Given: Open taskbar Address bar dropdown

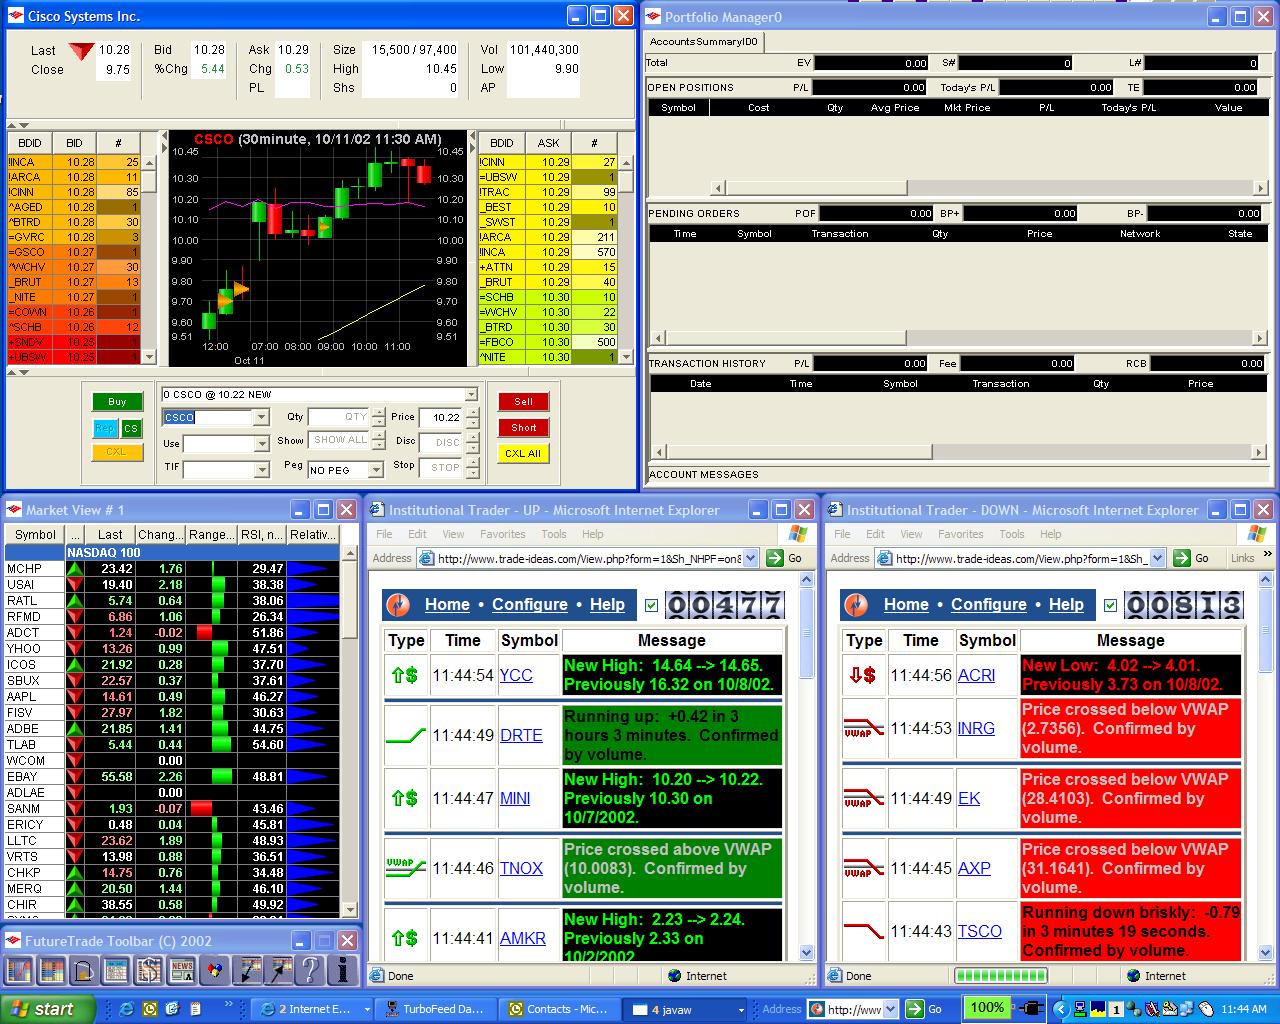Looking at the screenshot, I should [890, 1009].
